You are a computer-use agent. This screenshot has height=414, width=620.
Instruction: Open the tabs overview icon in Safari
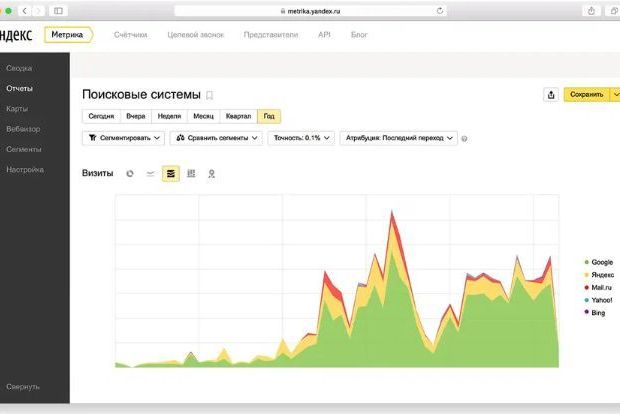click(614, 11)
